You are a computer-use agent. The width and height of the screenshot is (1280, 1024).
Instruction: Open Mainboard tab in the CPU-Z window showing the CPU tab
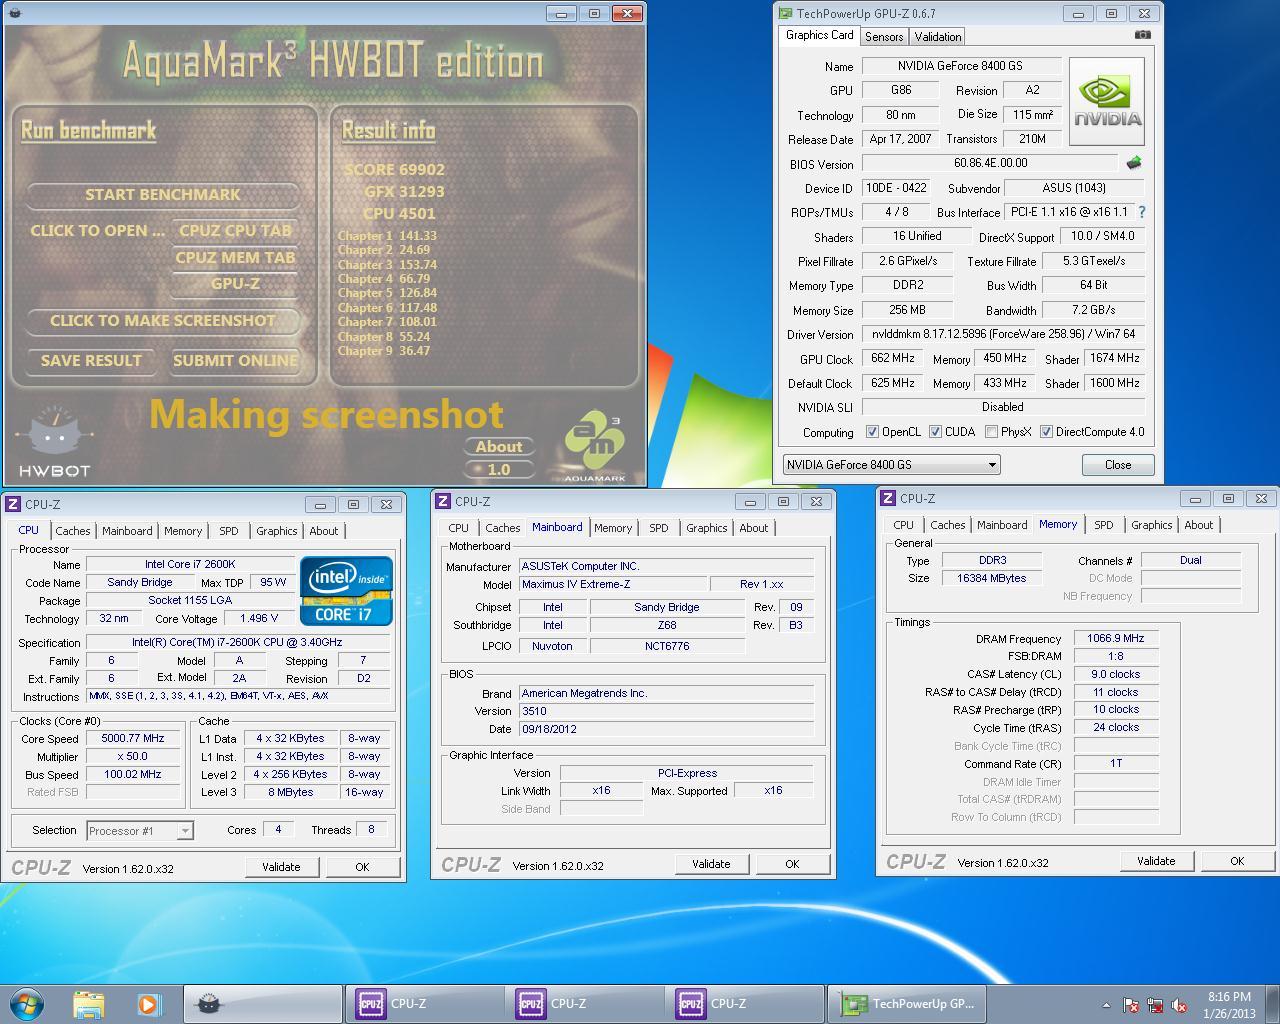(x=127, y=531)
